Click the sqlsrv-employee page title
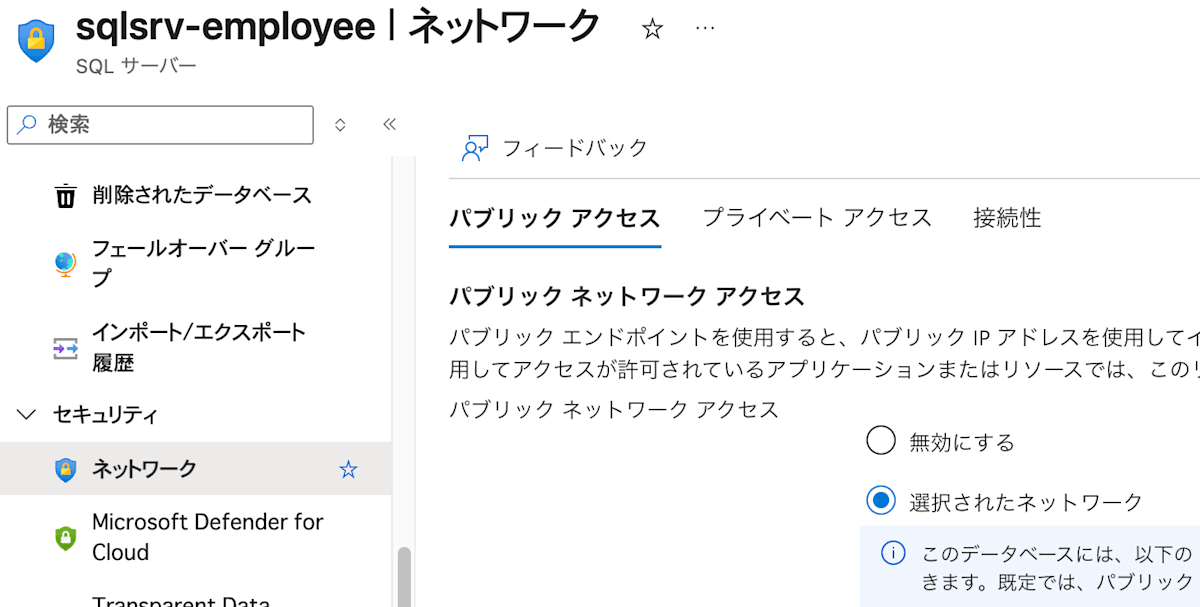 [225, 28]
